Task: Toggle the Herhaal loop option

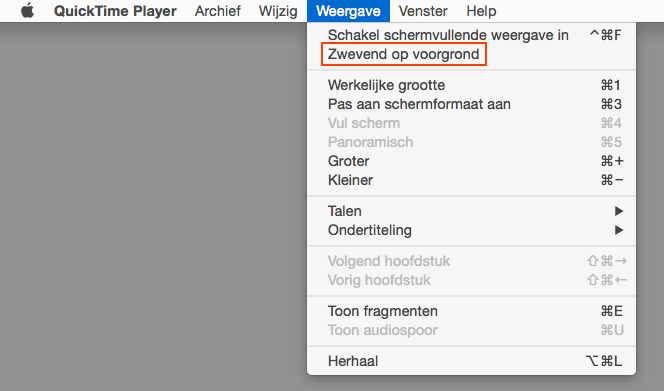Action: 471,361
